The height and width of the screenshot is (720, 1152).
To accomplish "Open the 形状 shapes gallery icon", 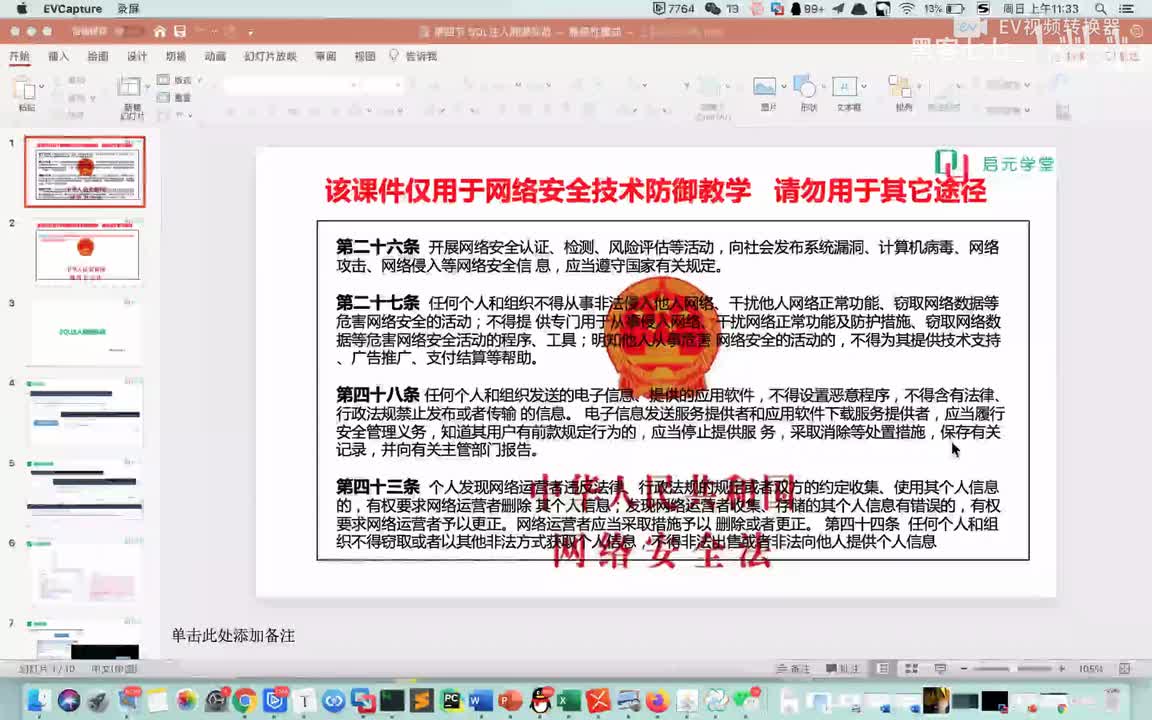I will click(x=806, y=87).
